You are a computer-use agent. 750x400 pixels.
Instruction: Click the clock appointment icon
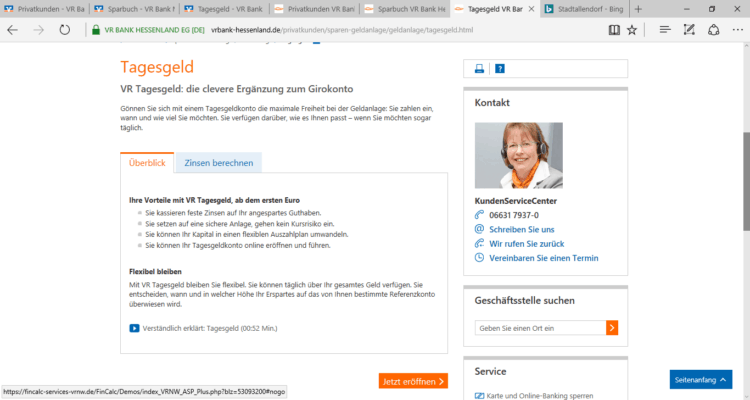pyautogui.click(x=479, y=257)
